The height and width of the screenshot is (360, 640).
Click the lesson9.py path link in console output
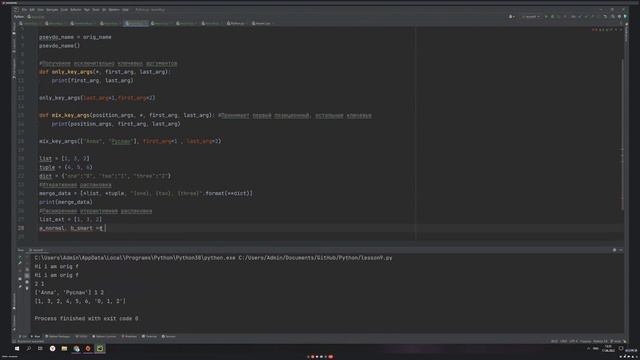[315, 258]
